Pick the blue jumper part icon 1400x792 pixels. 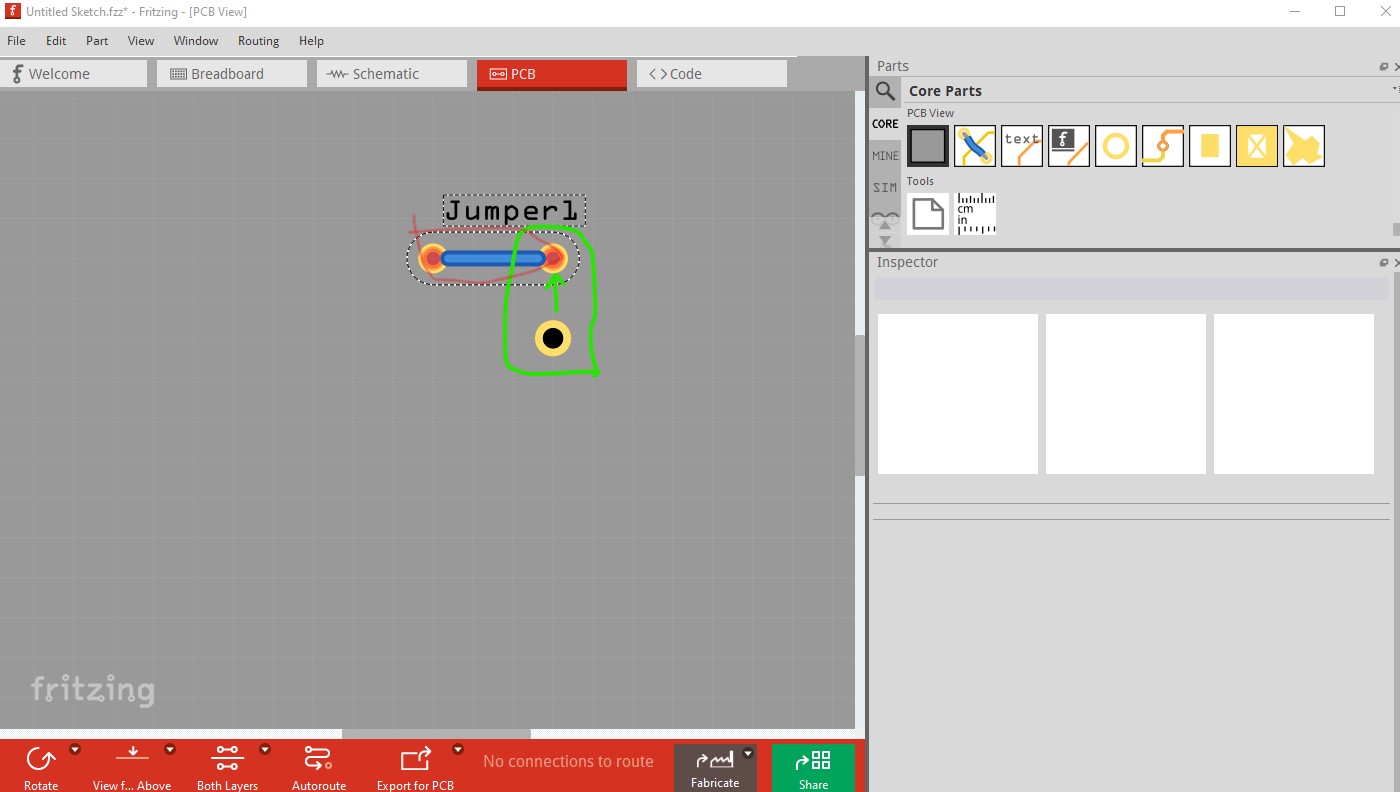point(975,146)
